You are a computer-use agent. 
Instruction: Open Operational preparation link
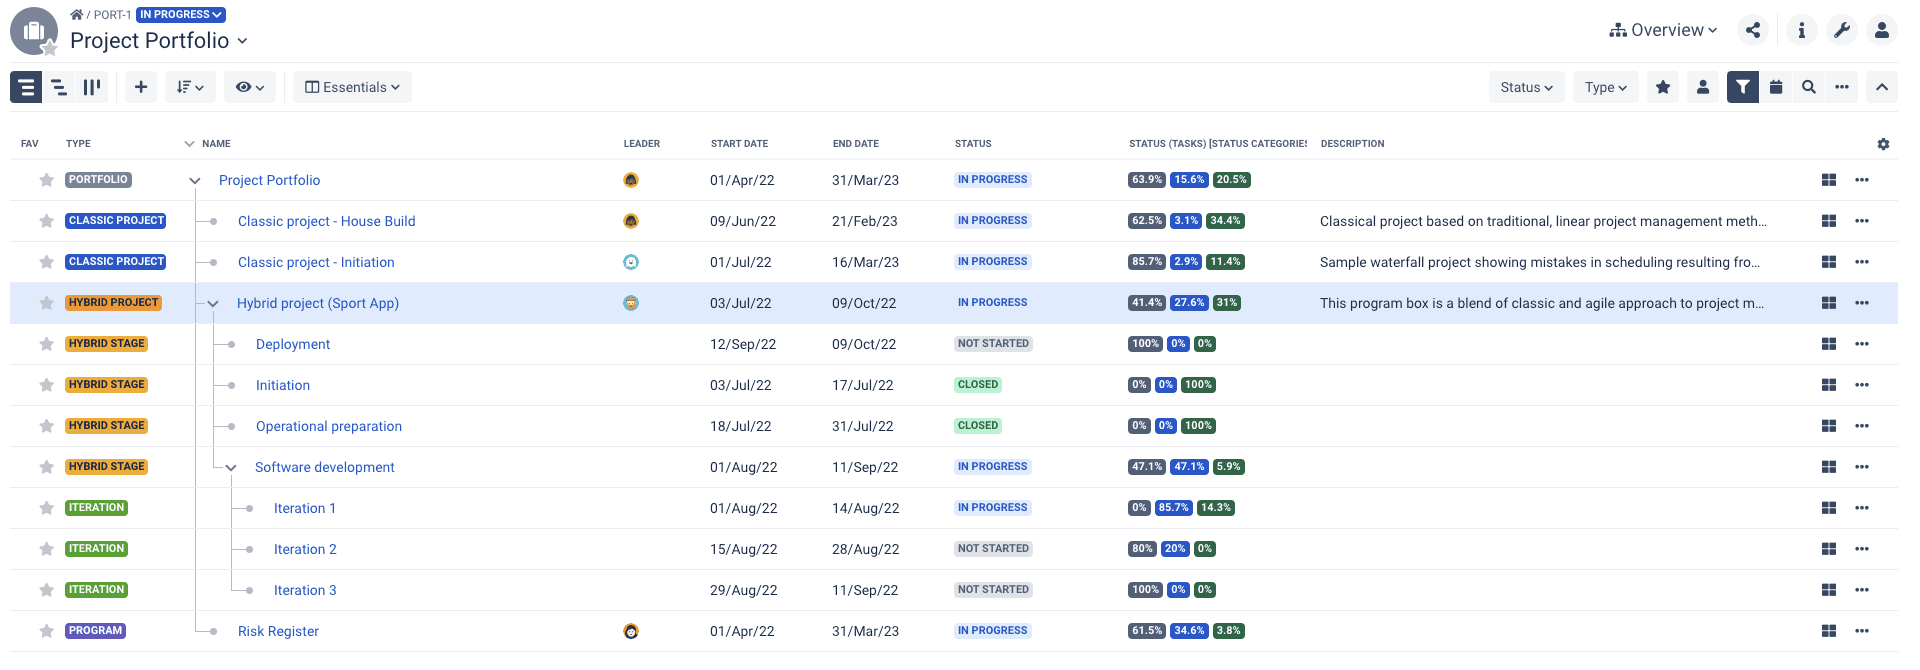[x=329, y=426]
